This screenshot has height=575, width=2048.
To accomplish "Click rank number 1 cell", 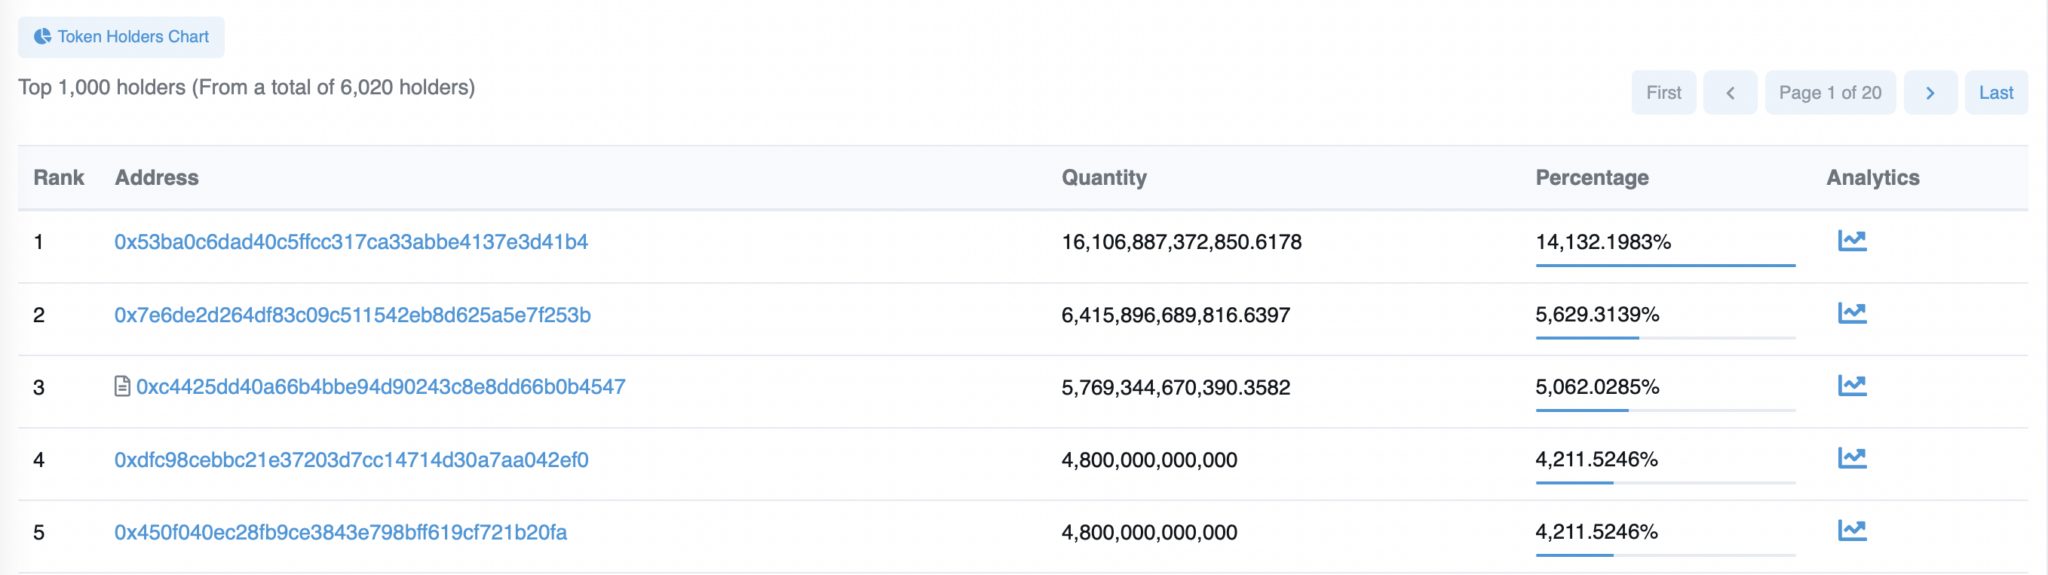I will pyautogui.click(x=38, y=242).
